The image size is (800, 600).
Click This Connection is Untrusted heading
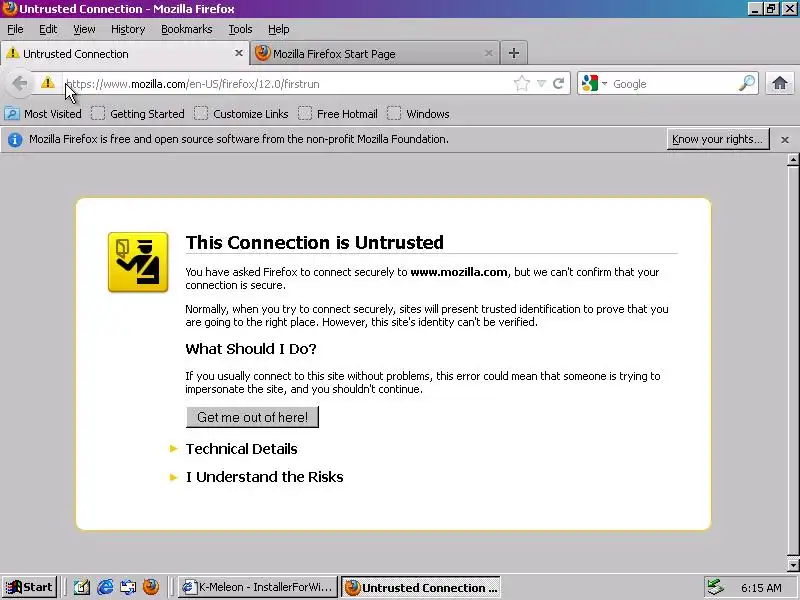coord(314,242)
